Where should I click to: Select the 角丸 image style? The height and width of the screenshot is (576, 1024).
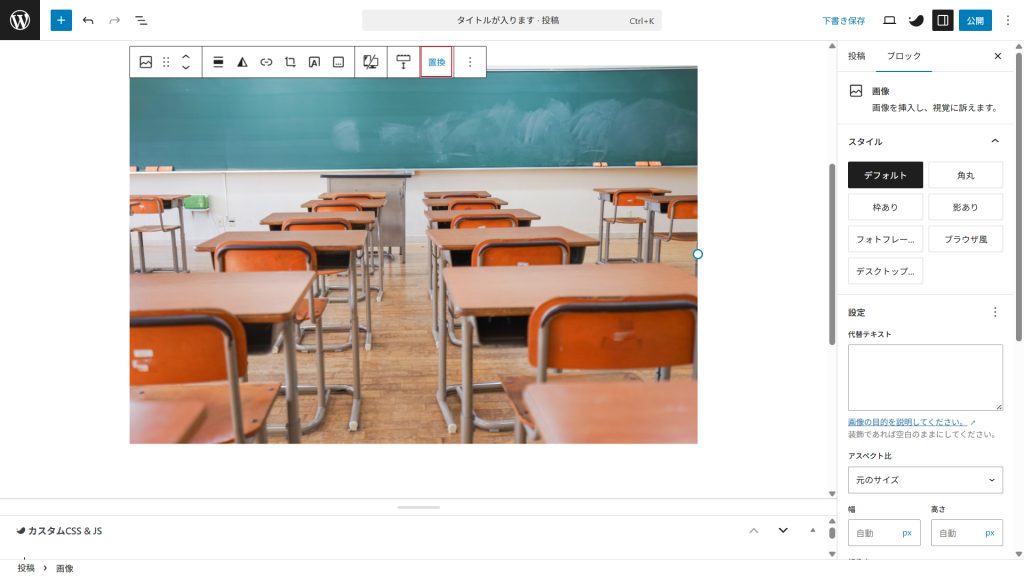click(965, 175)
